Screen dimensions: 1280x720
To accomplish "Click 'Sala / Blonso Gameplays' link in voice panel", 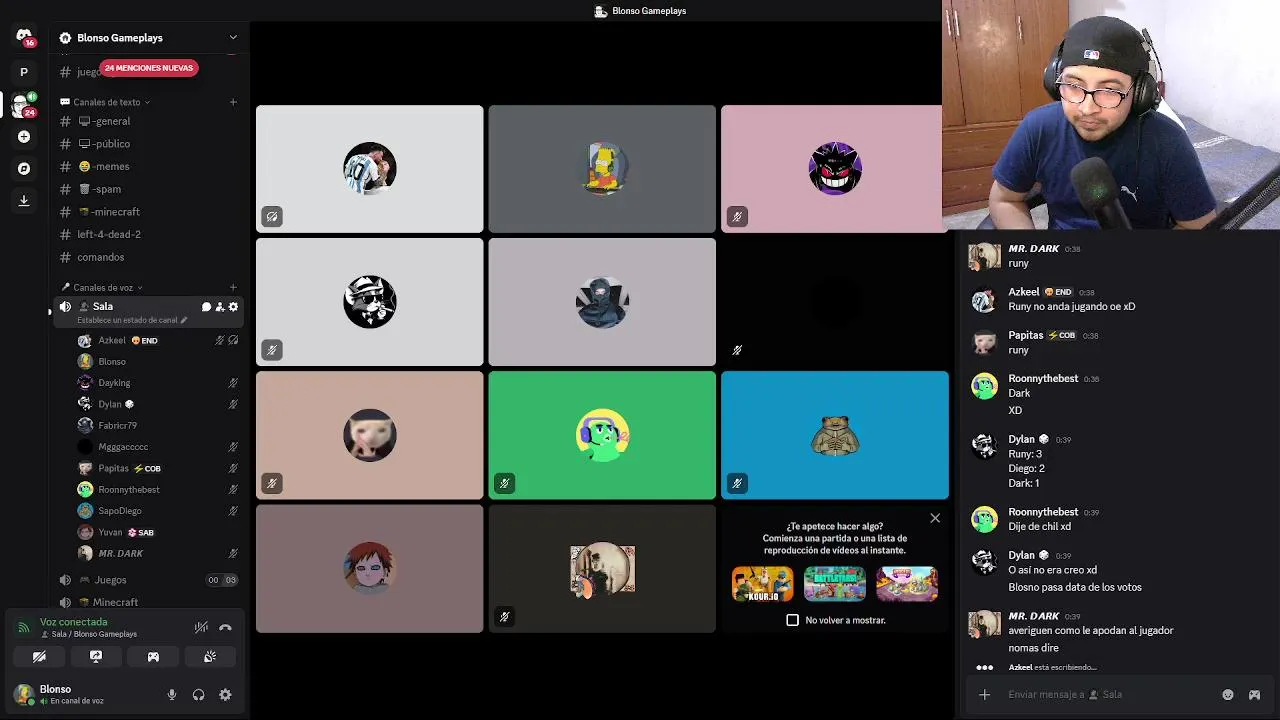I will (94, 634).
